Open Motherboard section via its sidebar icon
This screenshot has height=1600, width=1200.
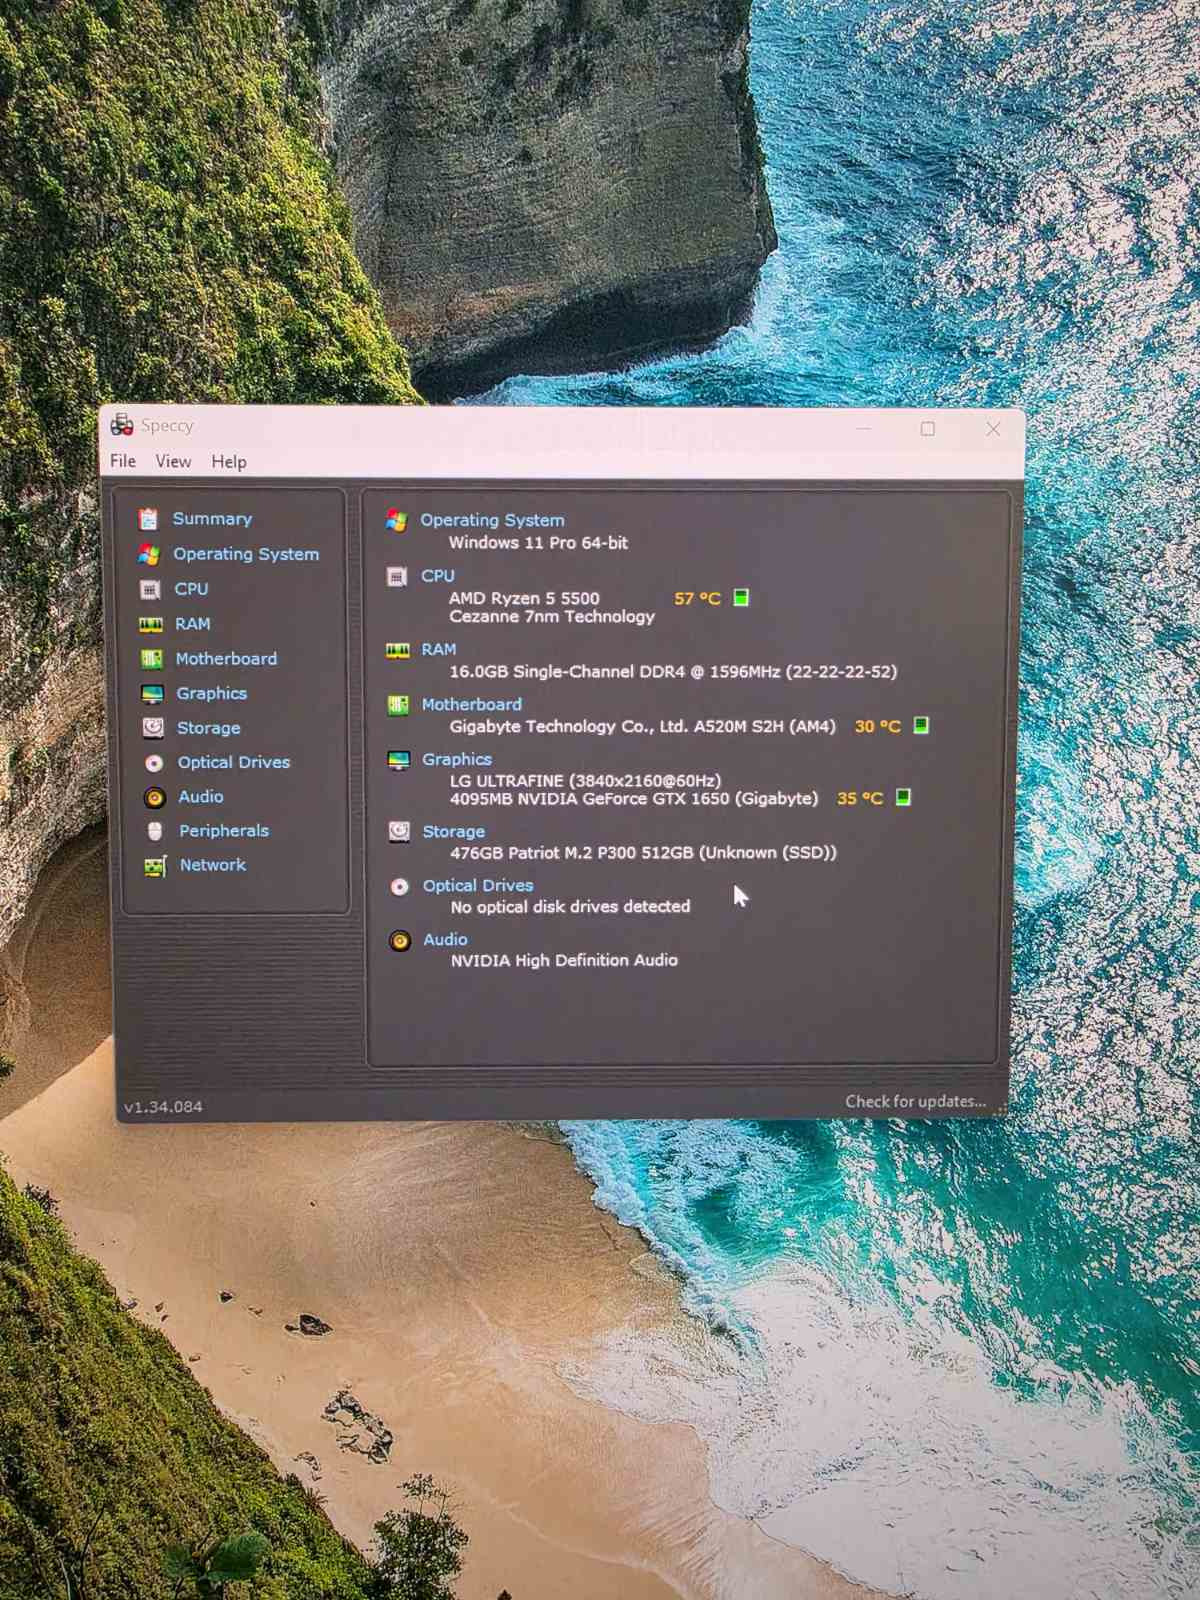(x=151, y=659)
